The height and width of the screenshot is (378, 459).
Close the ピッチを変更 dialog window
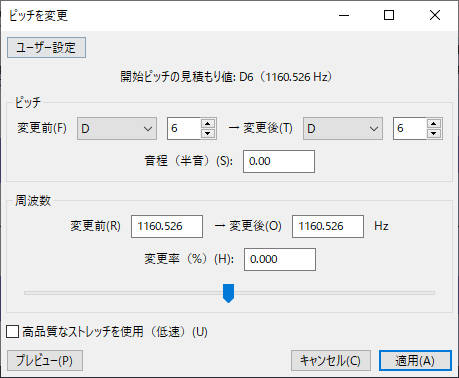point(435,15)
